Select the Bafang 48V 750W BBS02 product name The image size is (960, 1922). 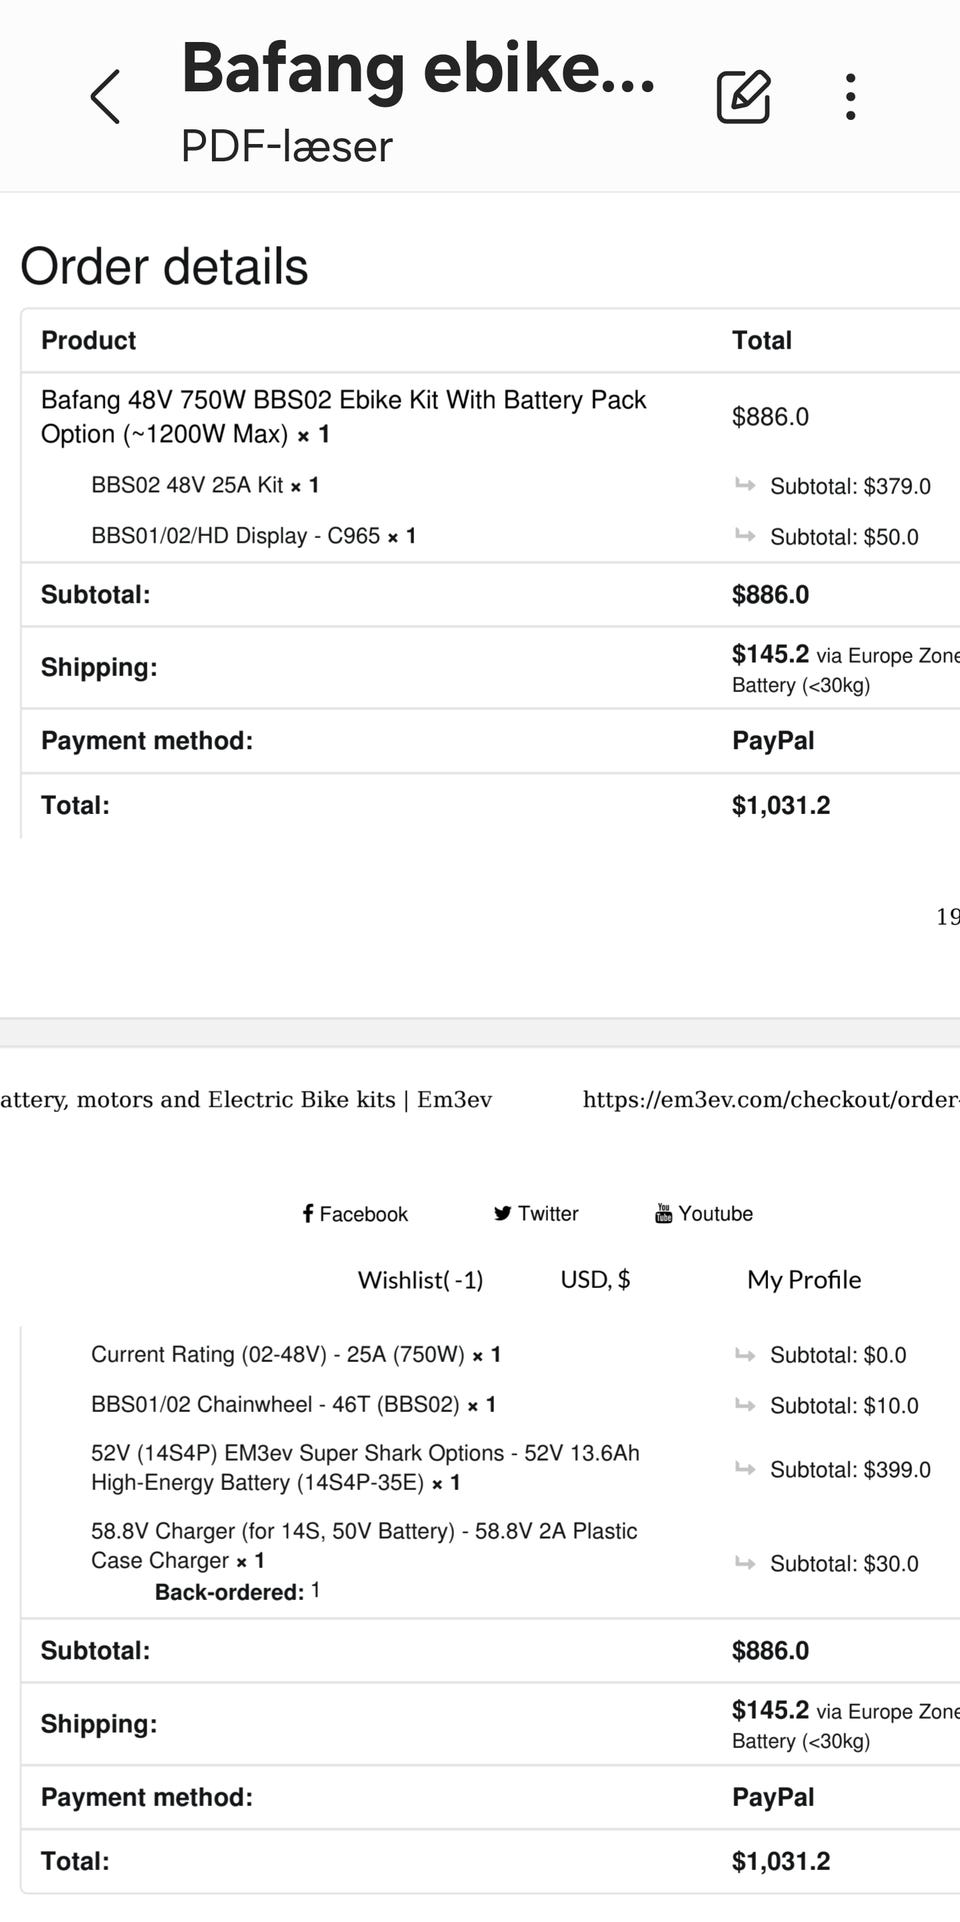coord(343,416)
